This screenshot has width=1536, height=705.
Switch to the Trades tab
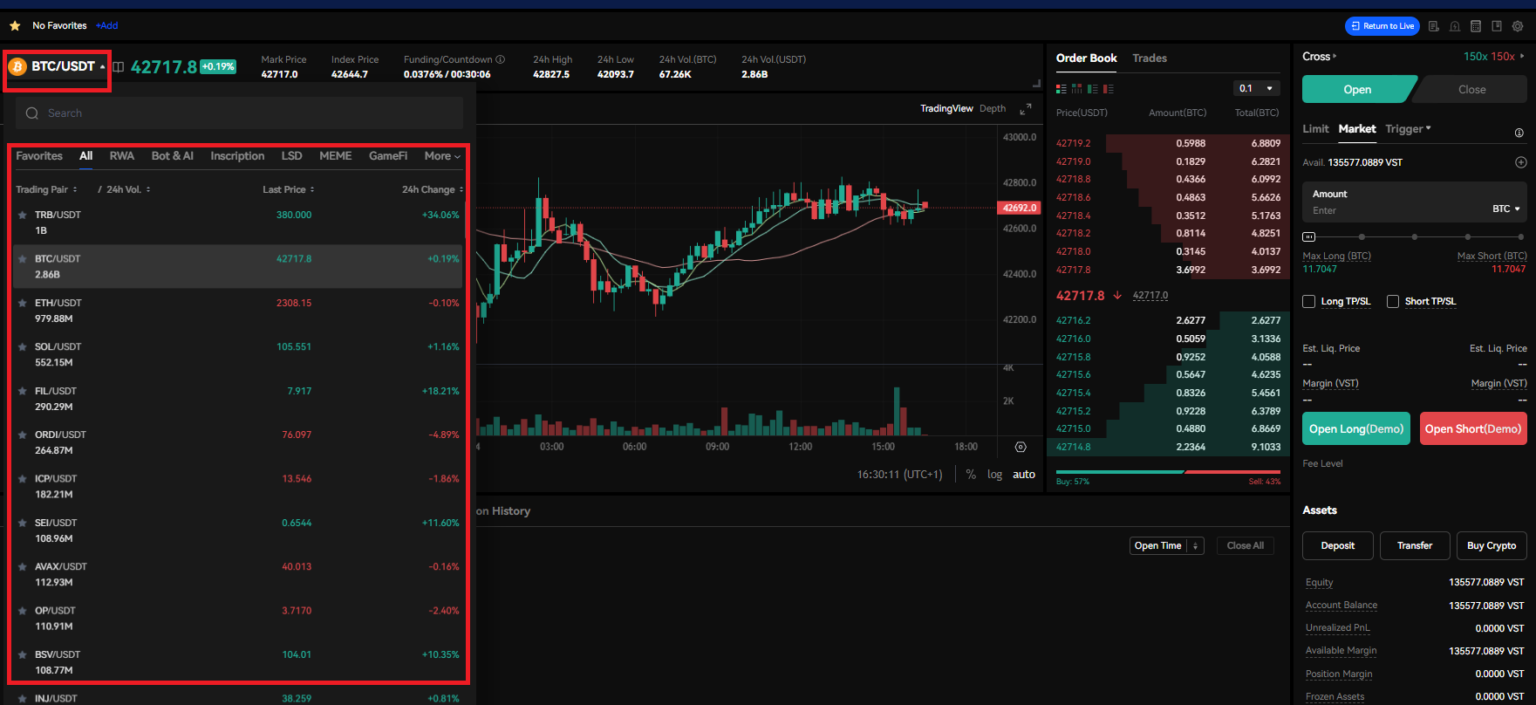click(1149, 58)
